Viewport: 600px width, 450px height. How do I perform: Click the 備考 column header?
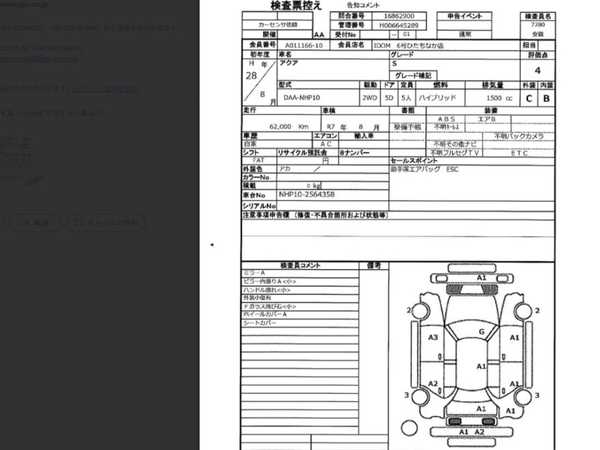(374, 265)
